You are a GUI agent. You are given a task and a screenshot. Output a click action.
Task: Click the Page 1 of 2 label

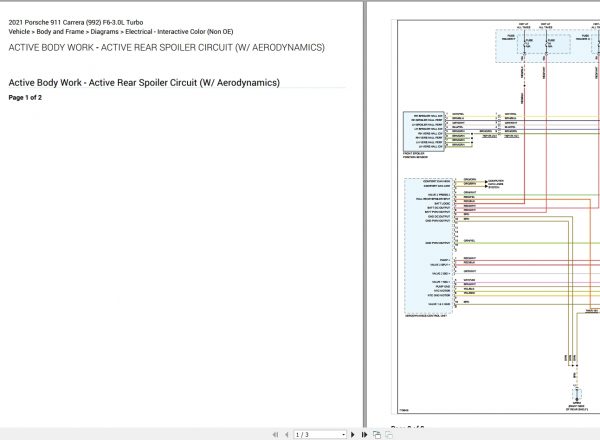25,98
